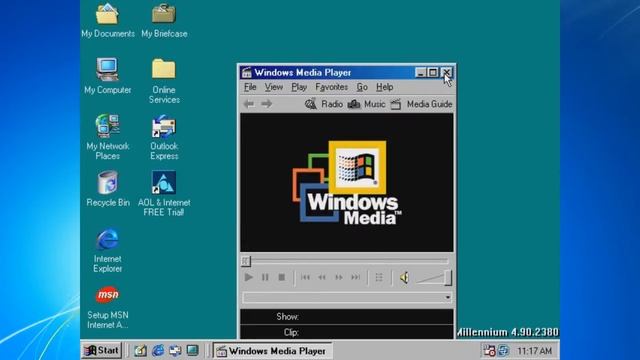Open the Help menu
The image size is (640, 360).
point(384,87)
